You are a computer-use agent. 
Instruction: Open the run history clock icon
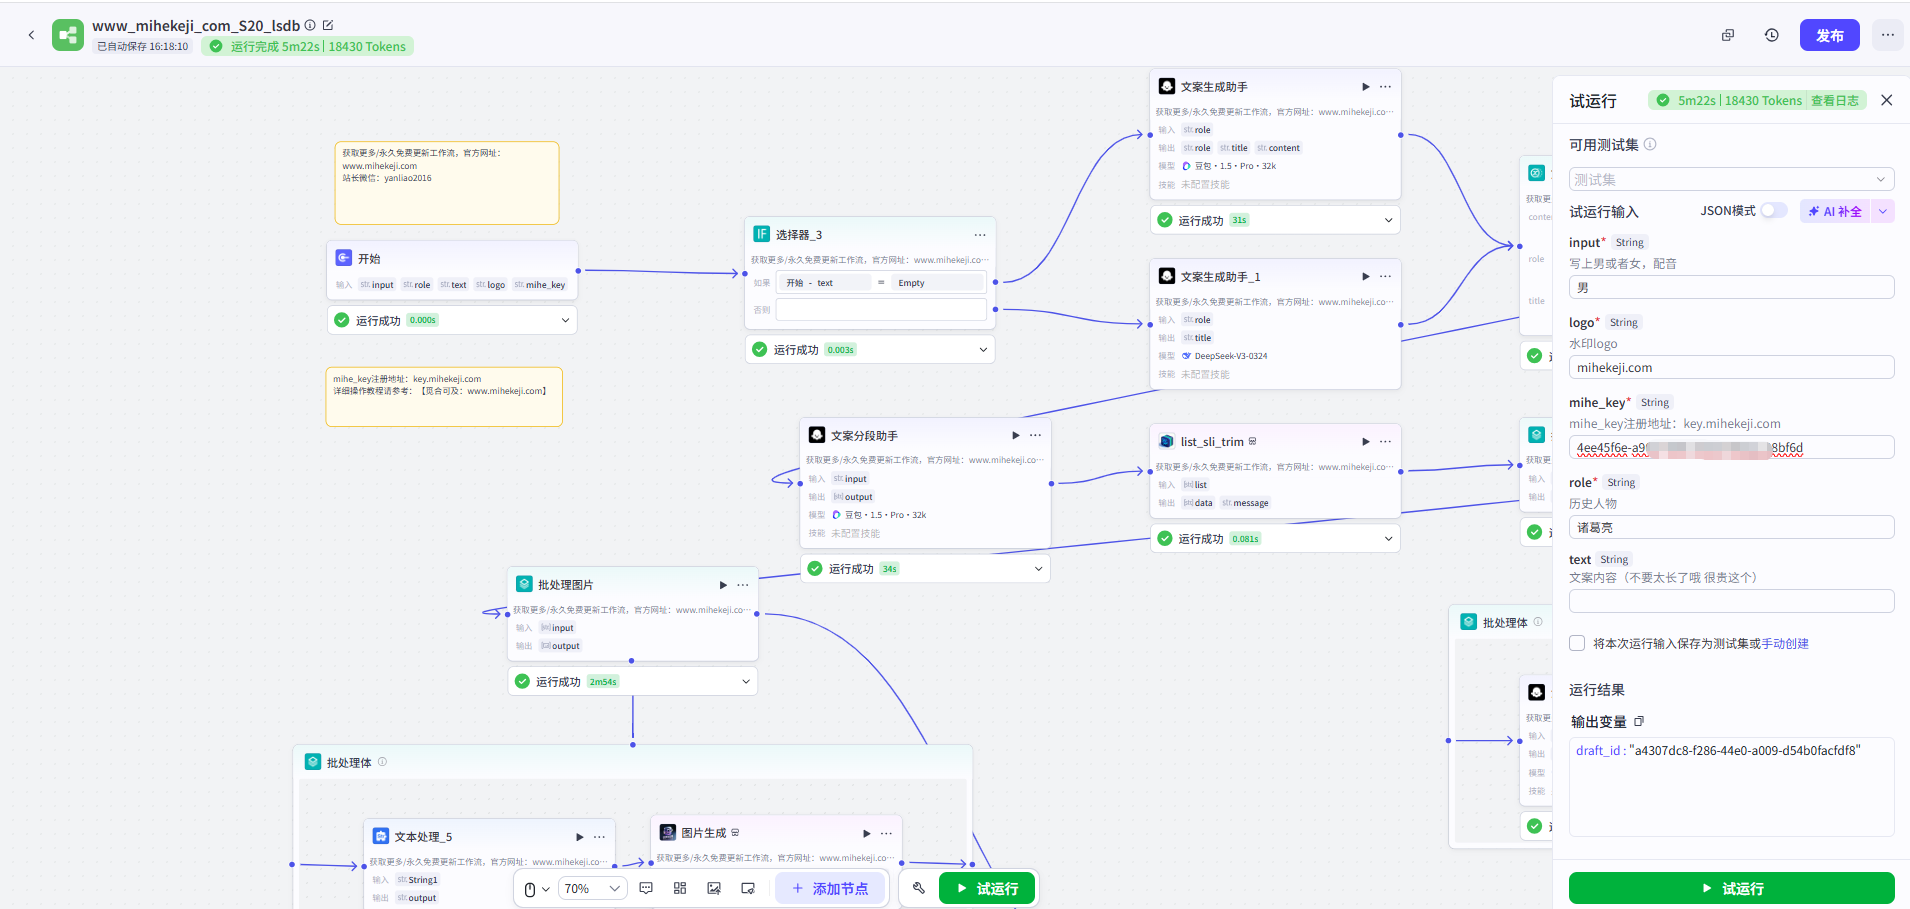pos(1771,35)
